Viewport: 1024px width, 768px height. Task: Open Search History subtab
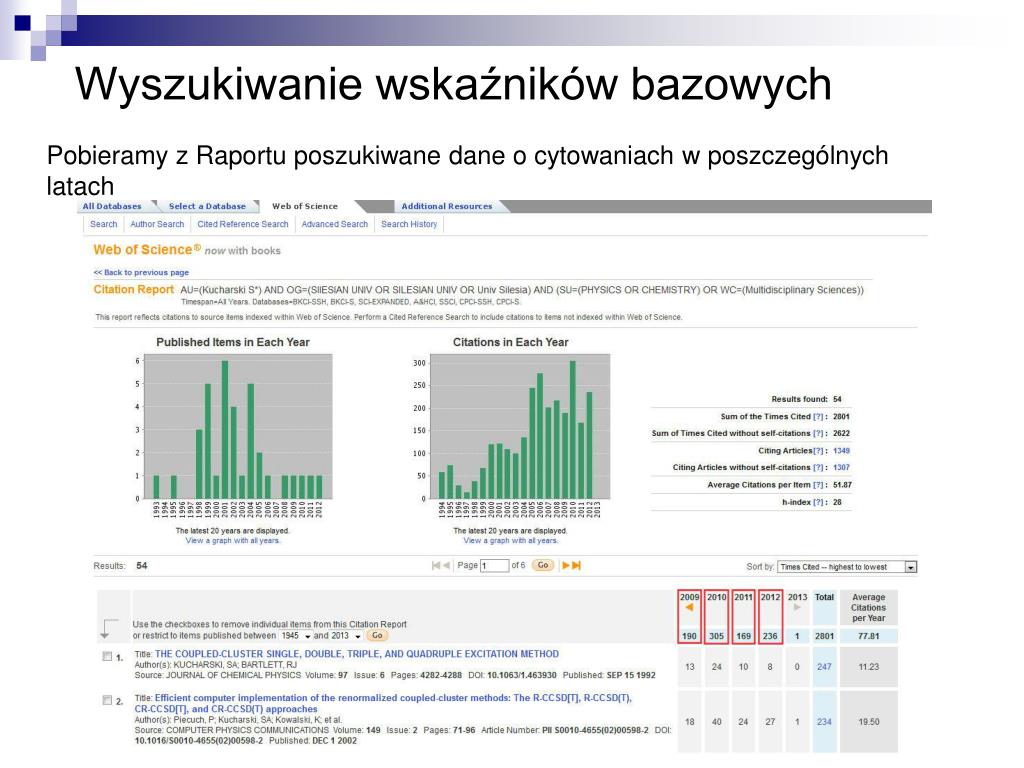pyautogui.click(x=409, y=224)
